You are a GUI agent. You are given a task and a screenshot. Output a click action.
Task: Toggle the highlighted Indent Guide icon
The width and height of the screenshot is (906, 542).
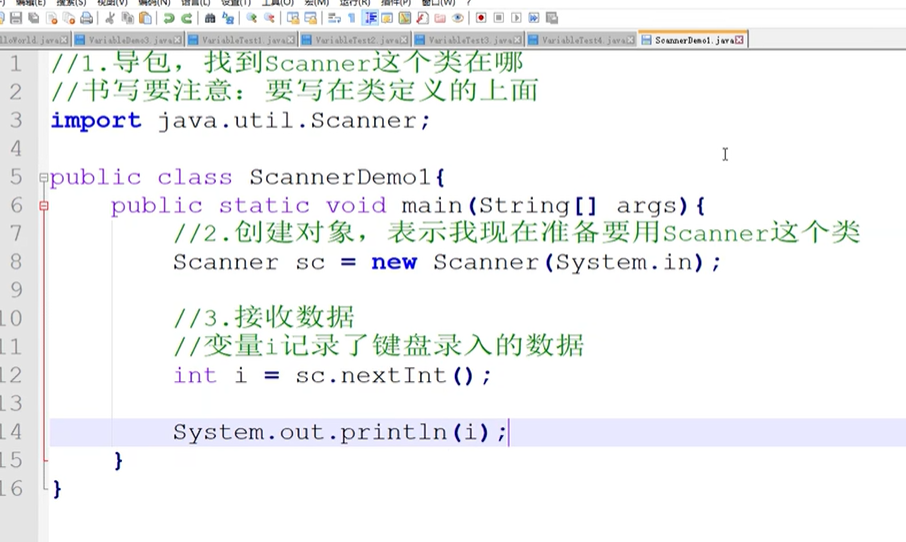coord(370,18)
